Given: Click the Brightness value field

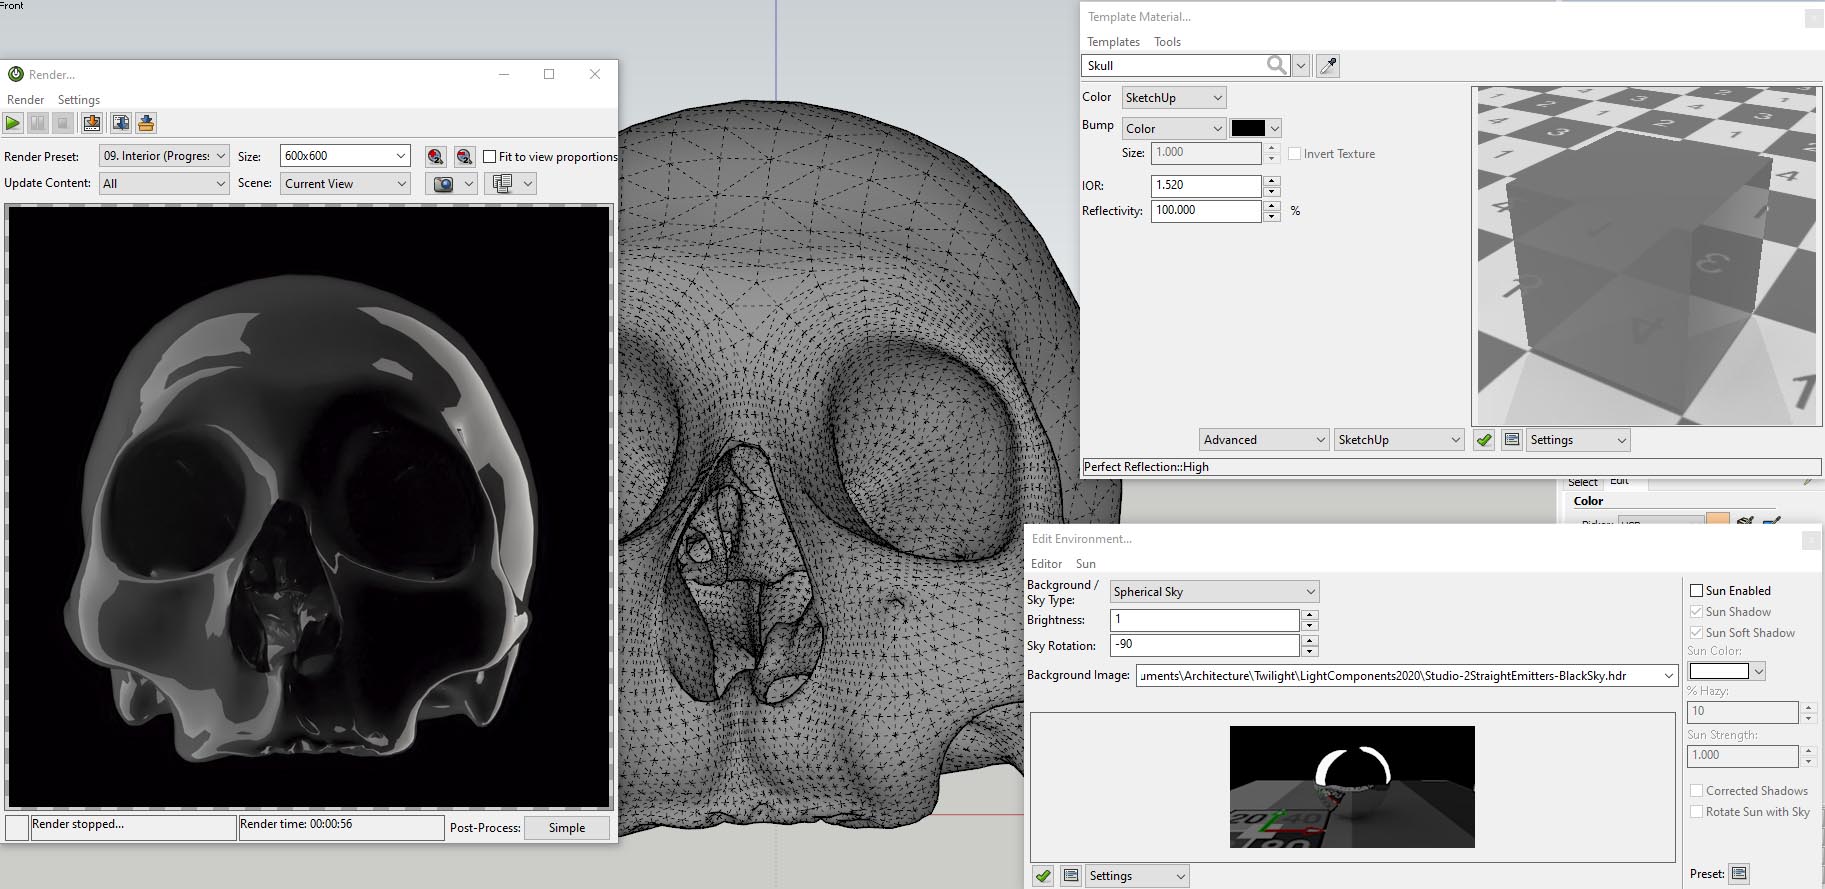Looking at the screenshot, I should click(1205, 620).
